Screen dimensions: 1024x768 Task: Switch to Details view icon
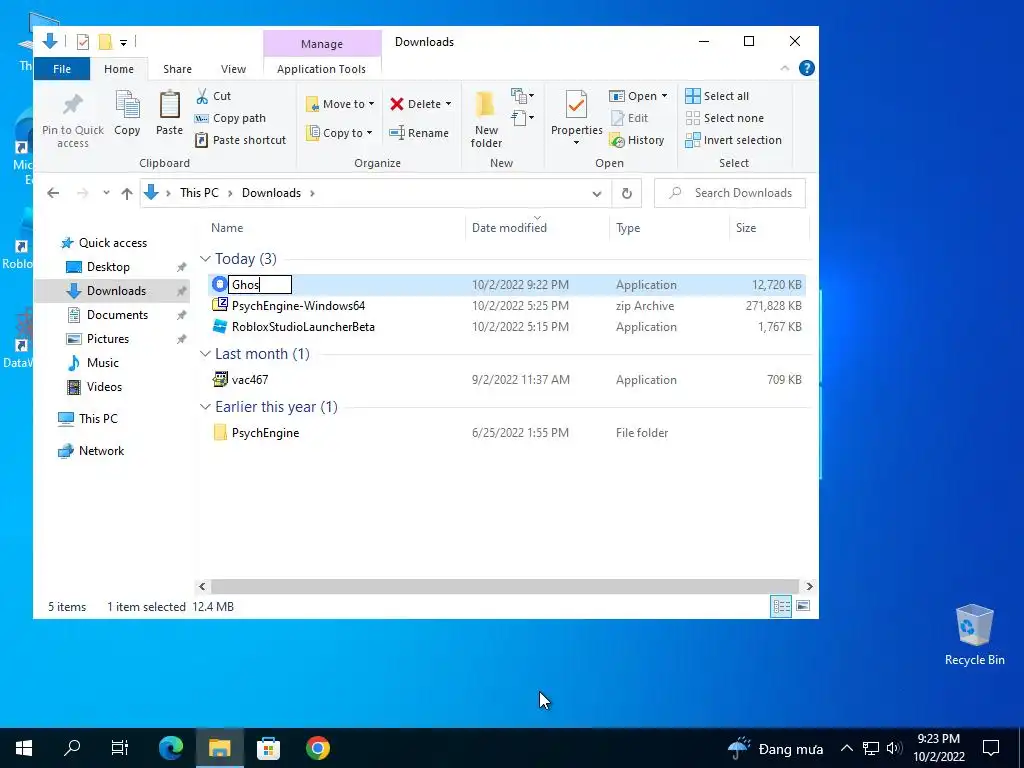pyautogui.click(x=781, y=607)
